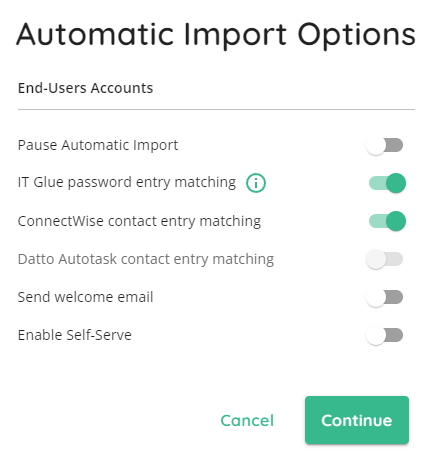Viewport: 431px width, 462px height.
Task: Switch on Enable Self-Serve
Action: (385, 335)
